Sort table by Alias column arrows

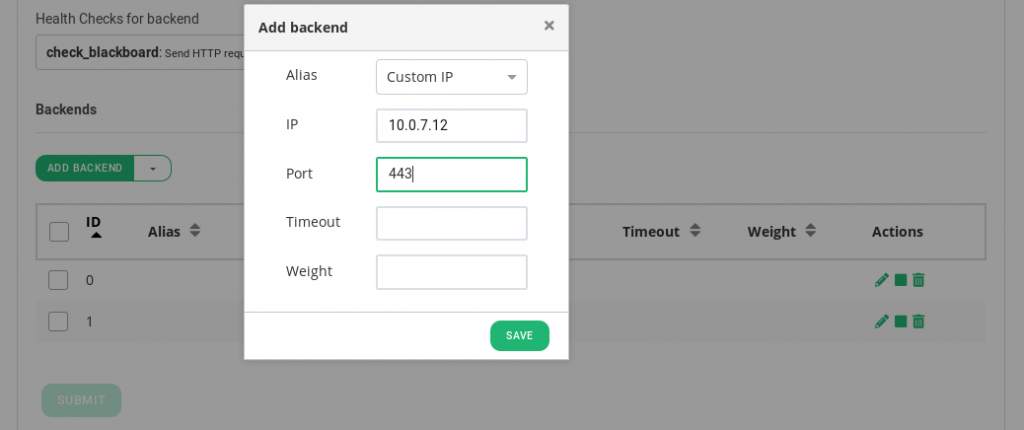[195, 231]
